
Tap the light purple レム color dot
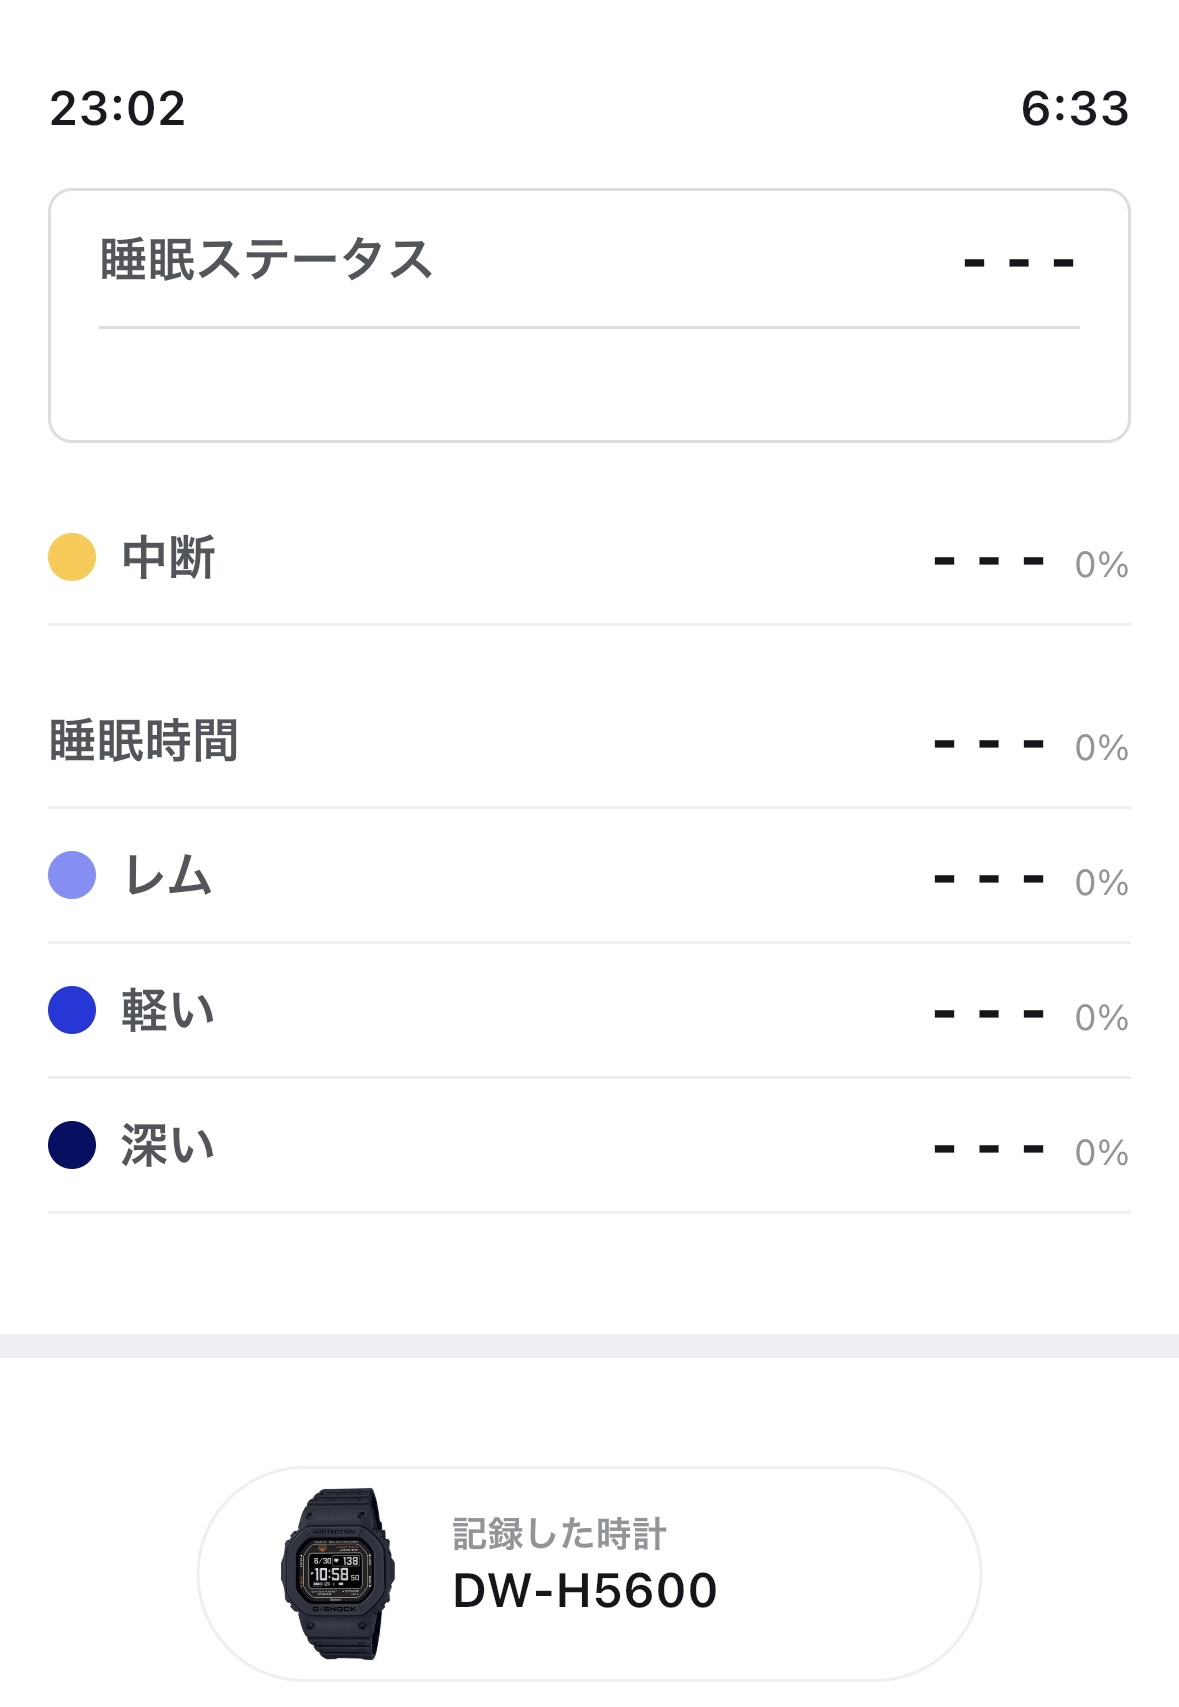point(72,875)
